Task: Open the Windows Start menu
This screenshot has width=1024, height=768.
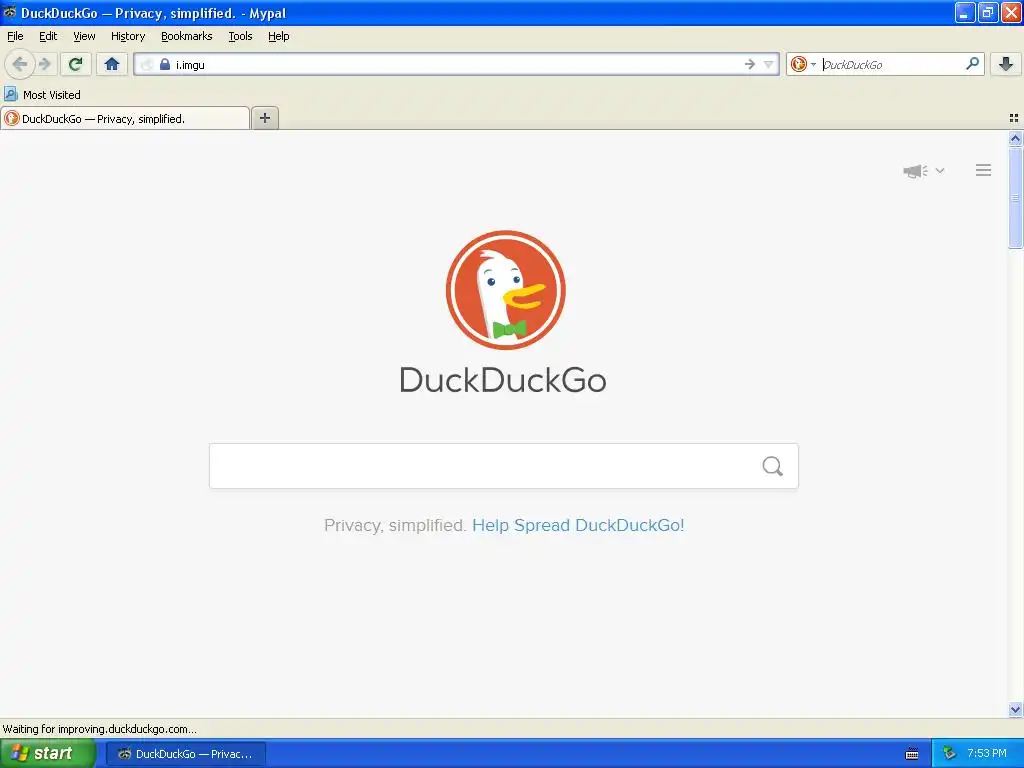Action: tap(47, 753)
